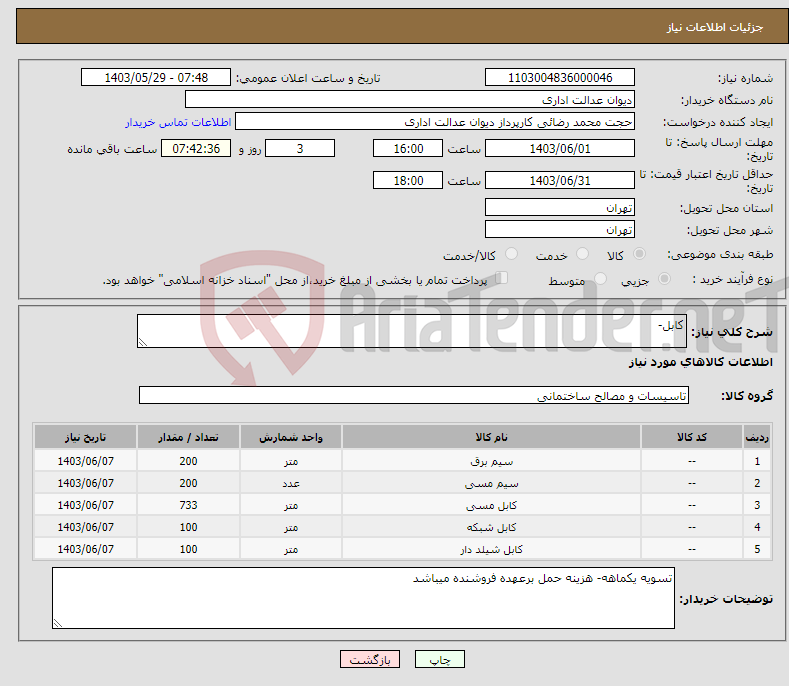Click the delivery province field تهران
This screenshot has height=686, width=789.
pos(560,207)
